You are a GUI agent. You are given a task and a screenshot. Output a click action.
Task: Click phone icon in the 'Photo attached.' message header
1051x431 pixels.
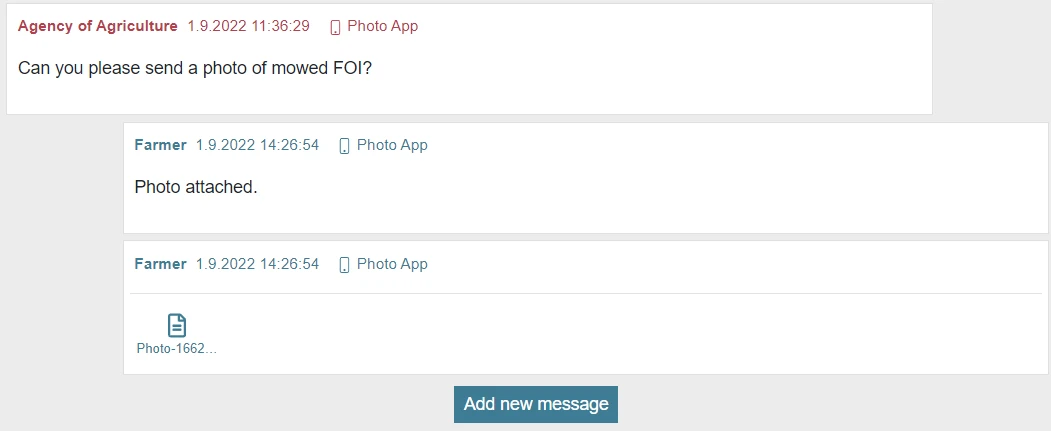tap(344, 146)
